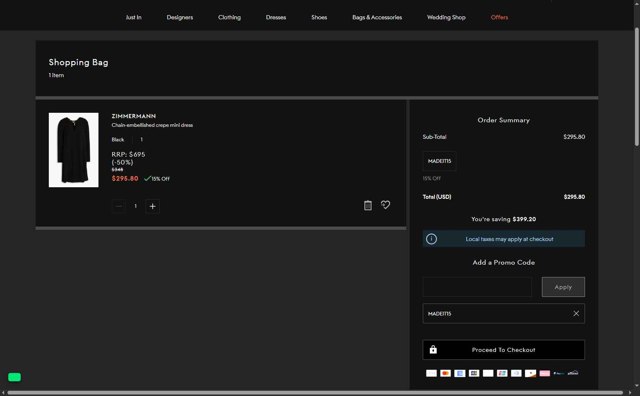The height and width of the screenshot is (396, 640).
Task: Click the MADEIT15 promo chip in summary
Action: click(440, 161)
